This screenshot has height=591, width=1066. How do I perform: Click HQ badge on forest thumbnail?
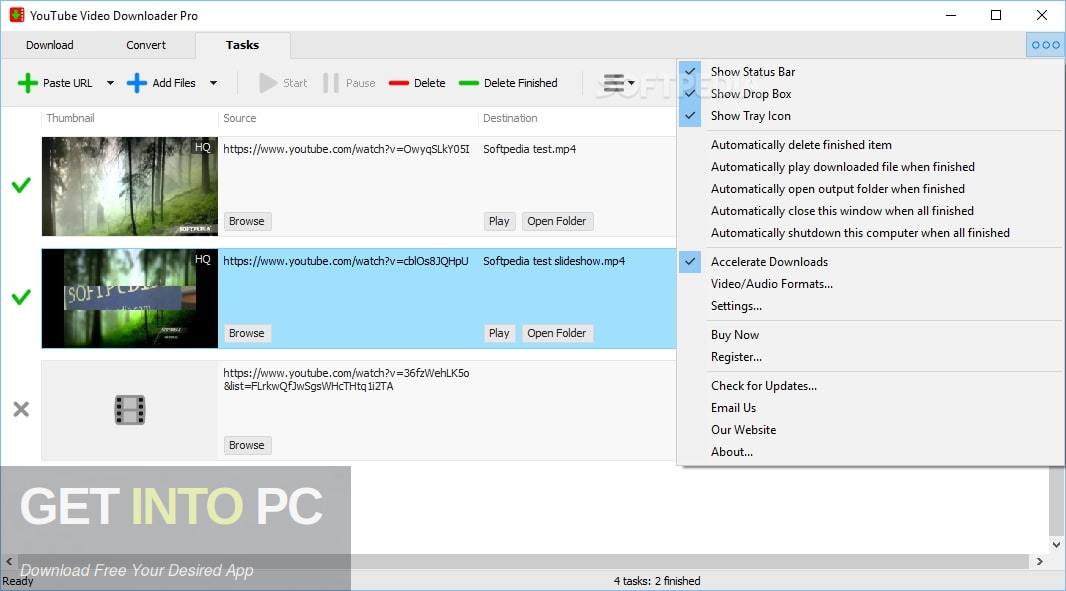[203, 147]
